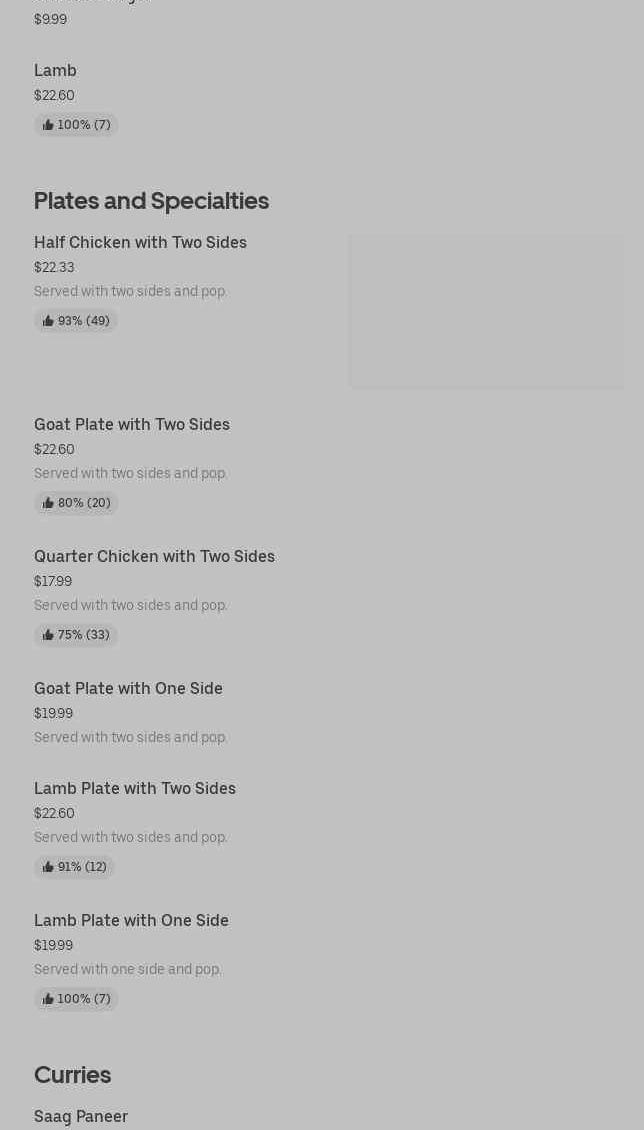Choose Goat Plate with One Side
This screenshot has height=1130, width=644.
tap(128, 688)
